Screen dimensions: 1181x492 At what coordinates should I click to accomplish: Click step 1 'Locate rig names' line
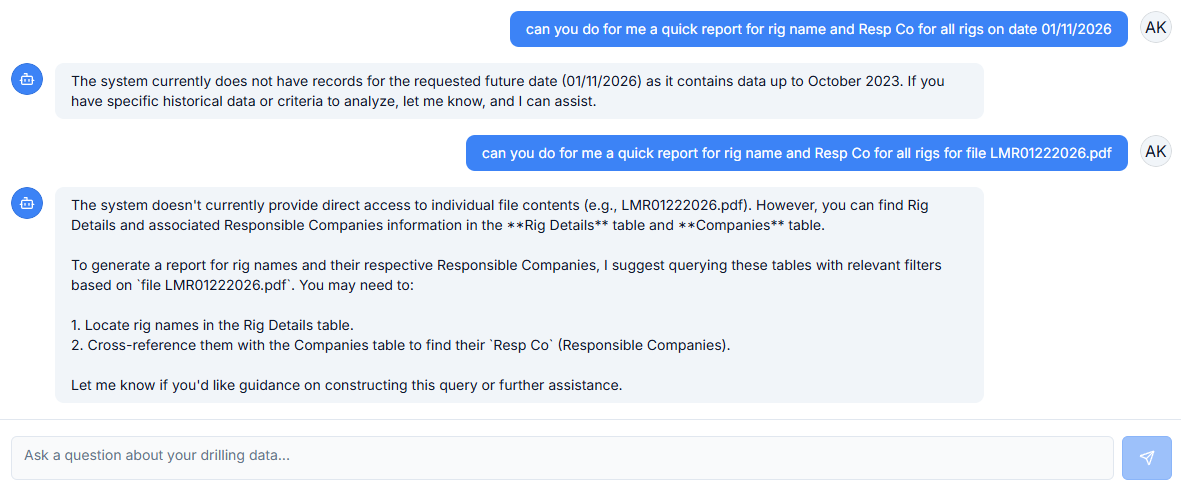[212, 325]
